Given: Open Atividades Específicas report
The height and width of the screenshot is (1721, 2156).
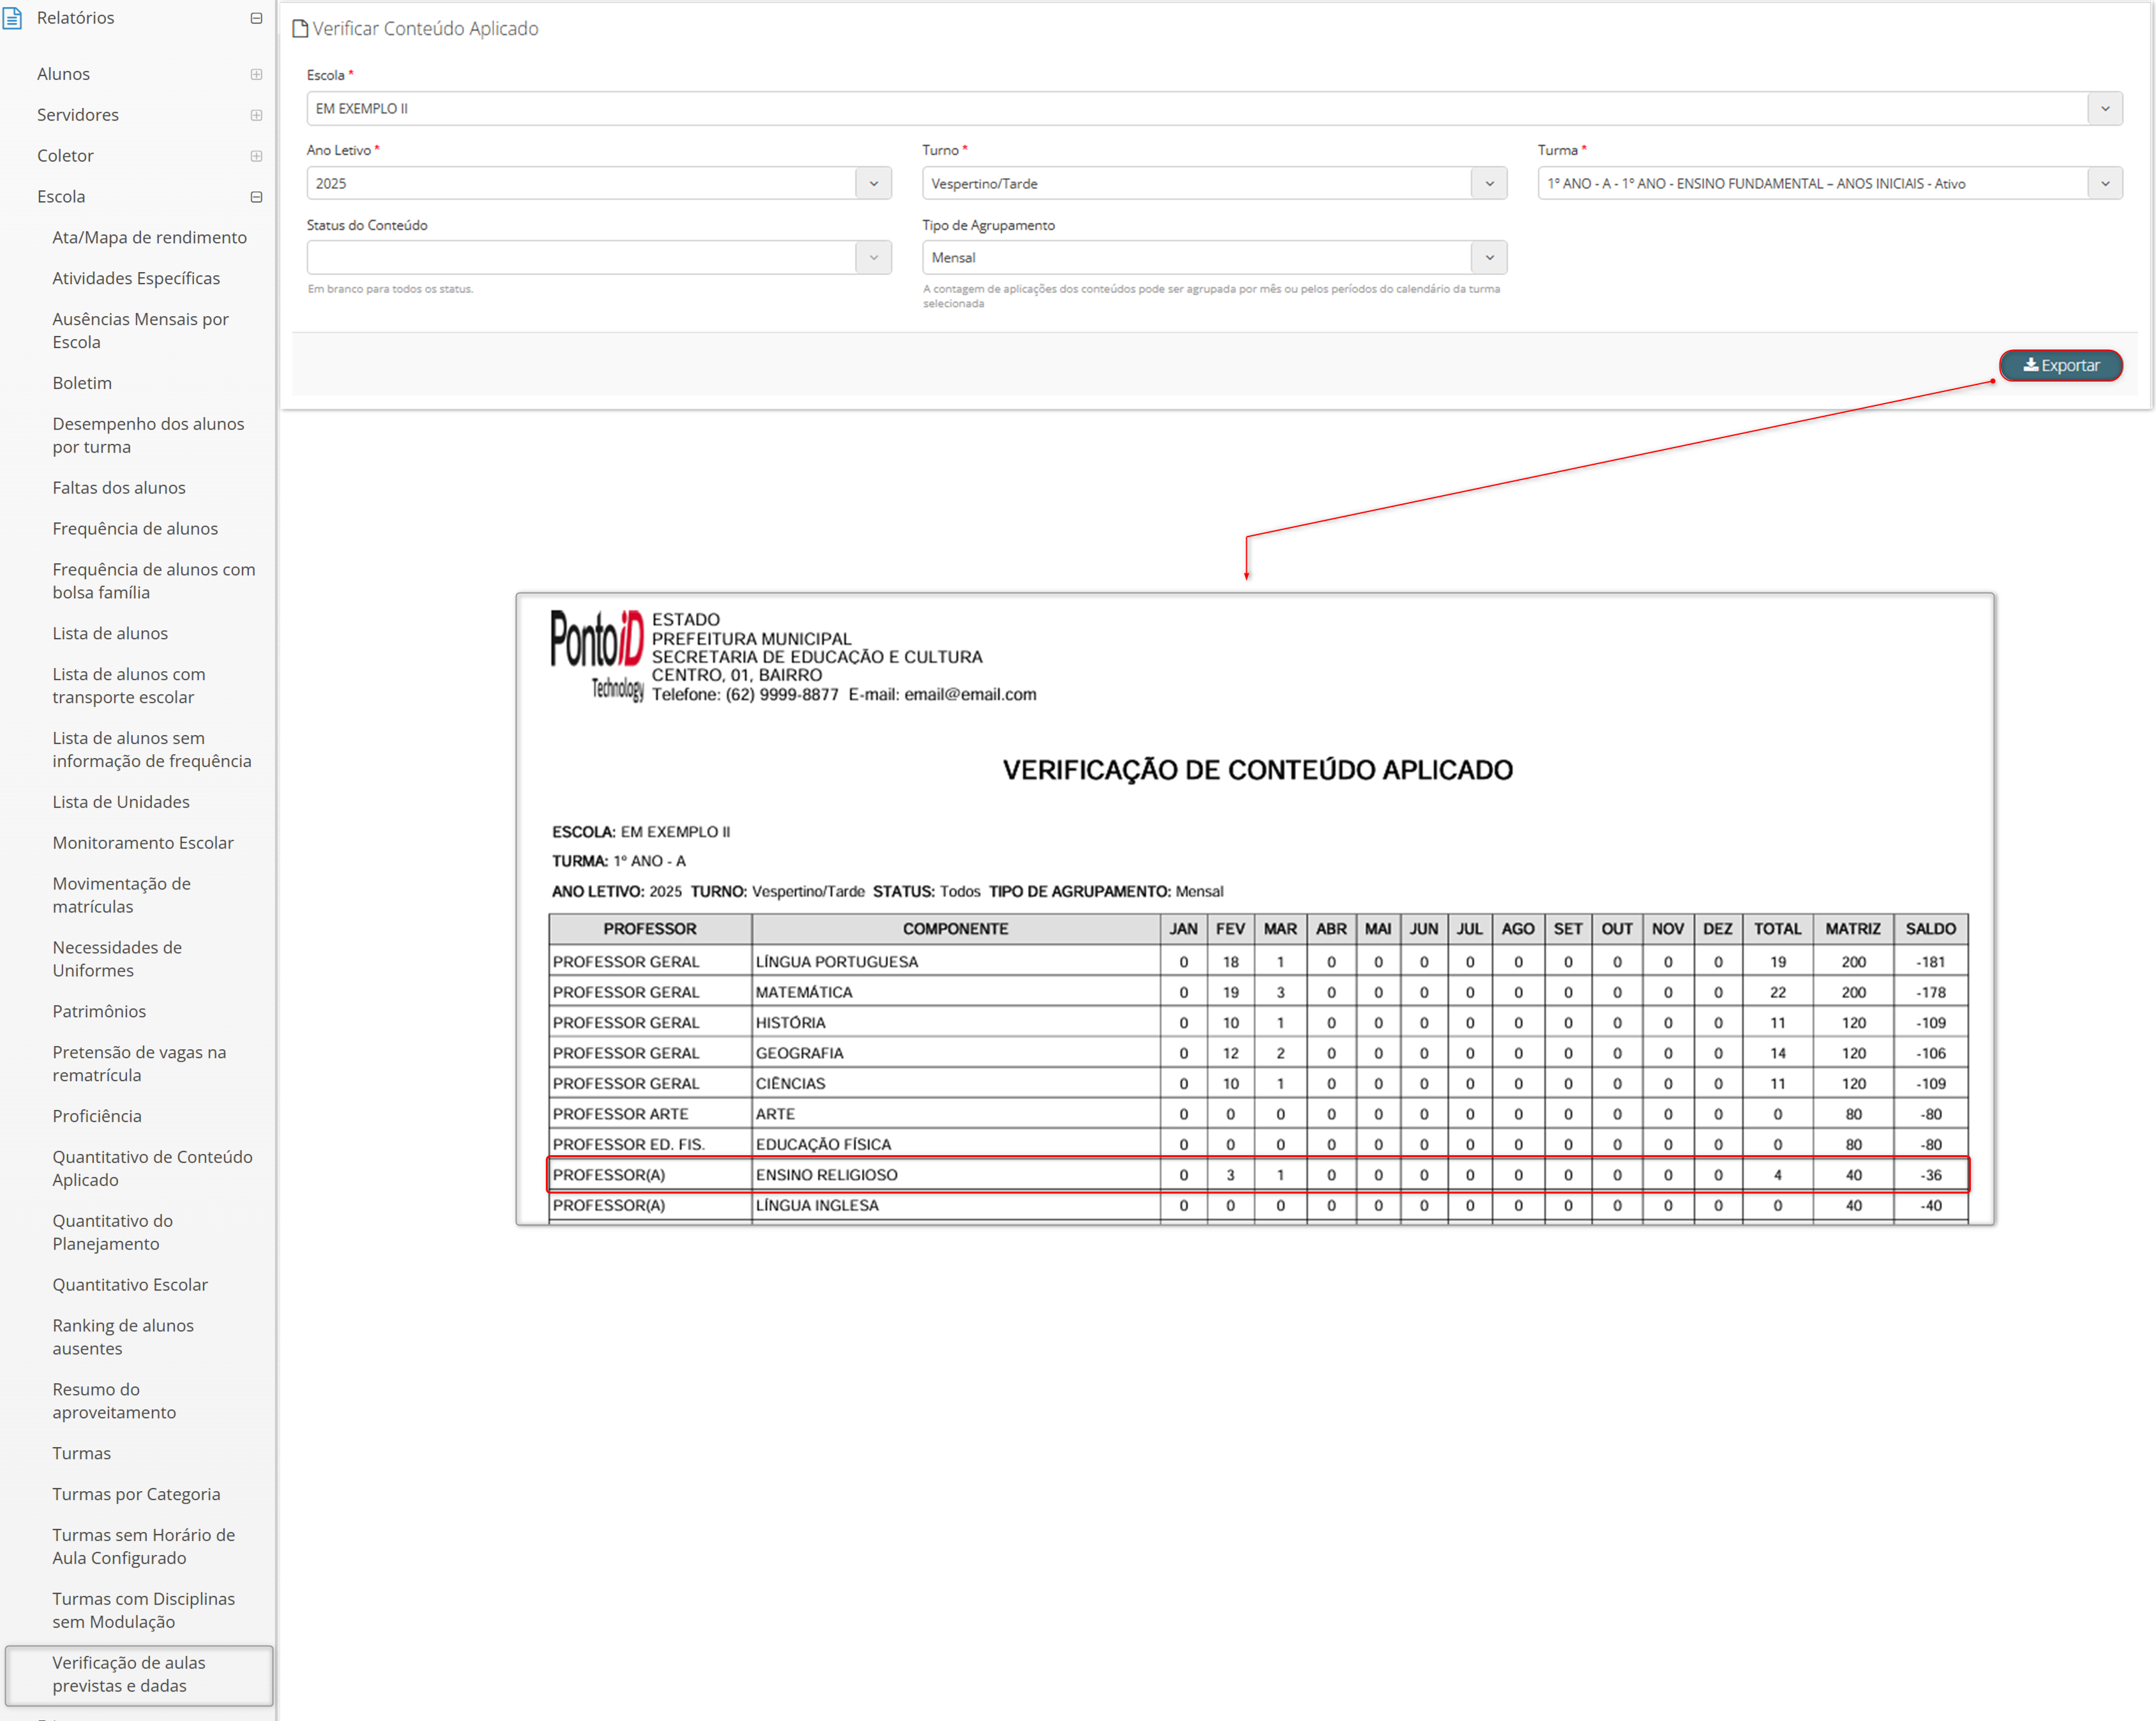Looking at the screenshot, I should pyautogui.click(x=136, y=278).
